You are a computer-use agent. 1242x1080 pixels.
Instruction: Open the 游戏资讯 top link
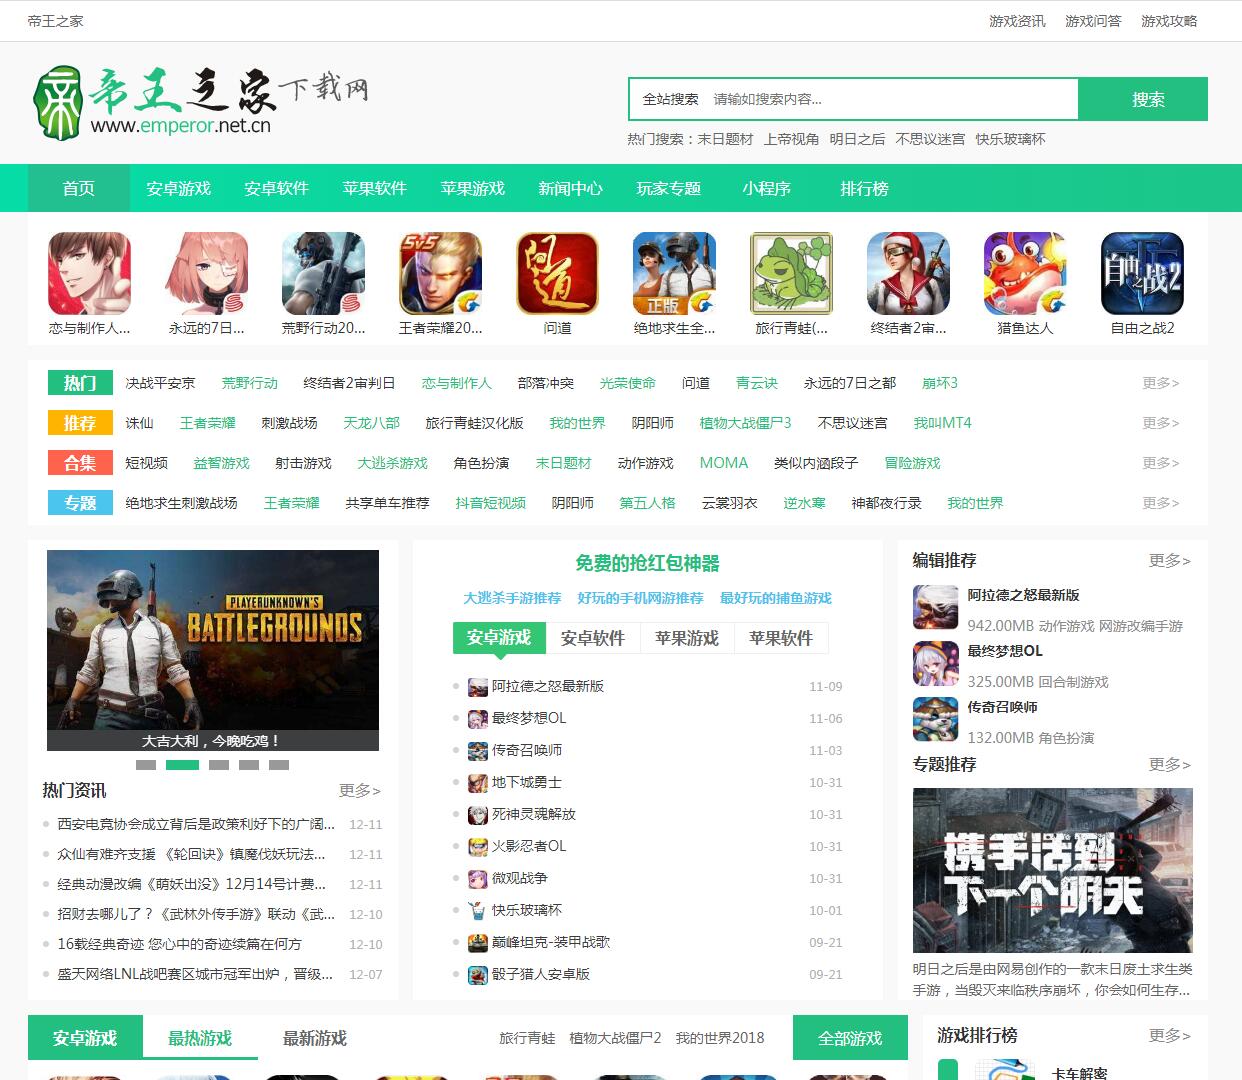pos(1017,21)
